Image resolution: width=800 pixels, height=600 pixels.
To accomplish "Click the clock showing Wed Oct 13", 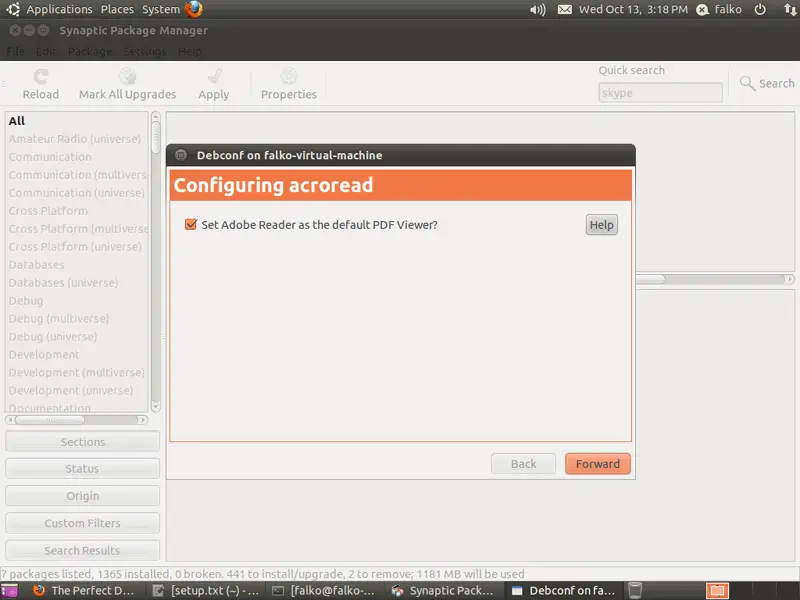I will (x=633, y=10).
